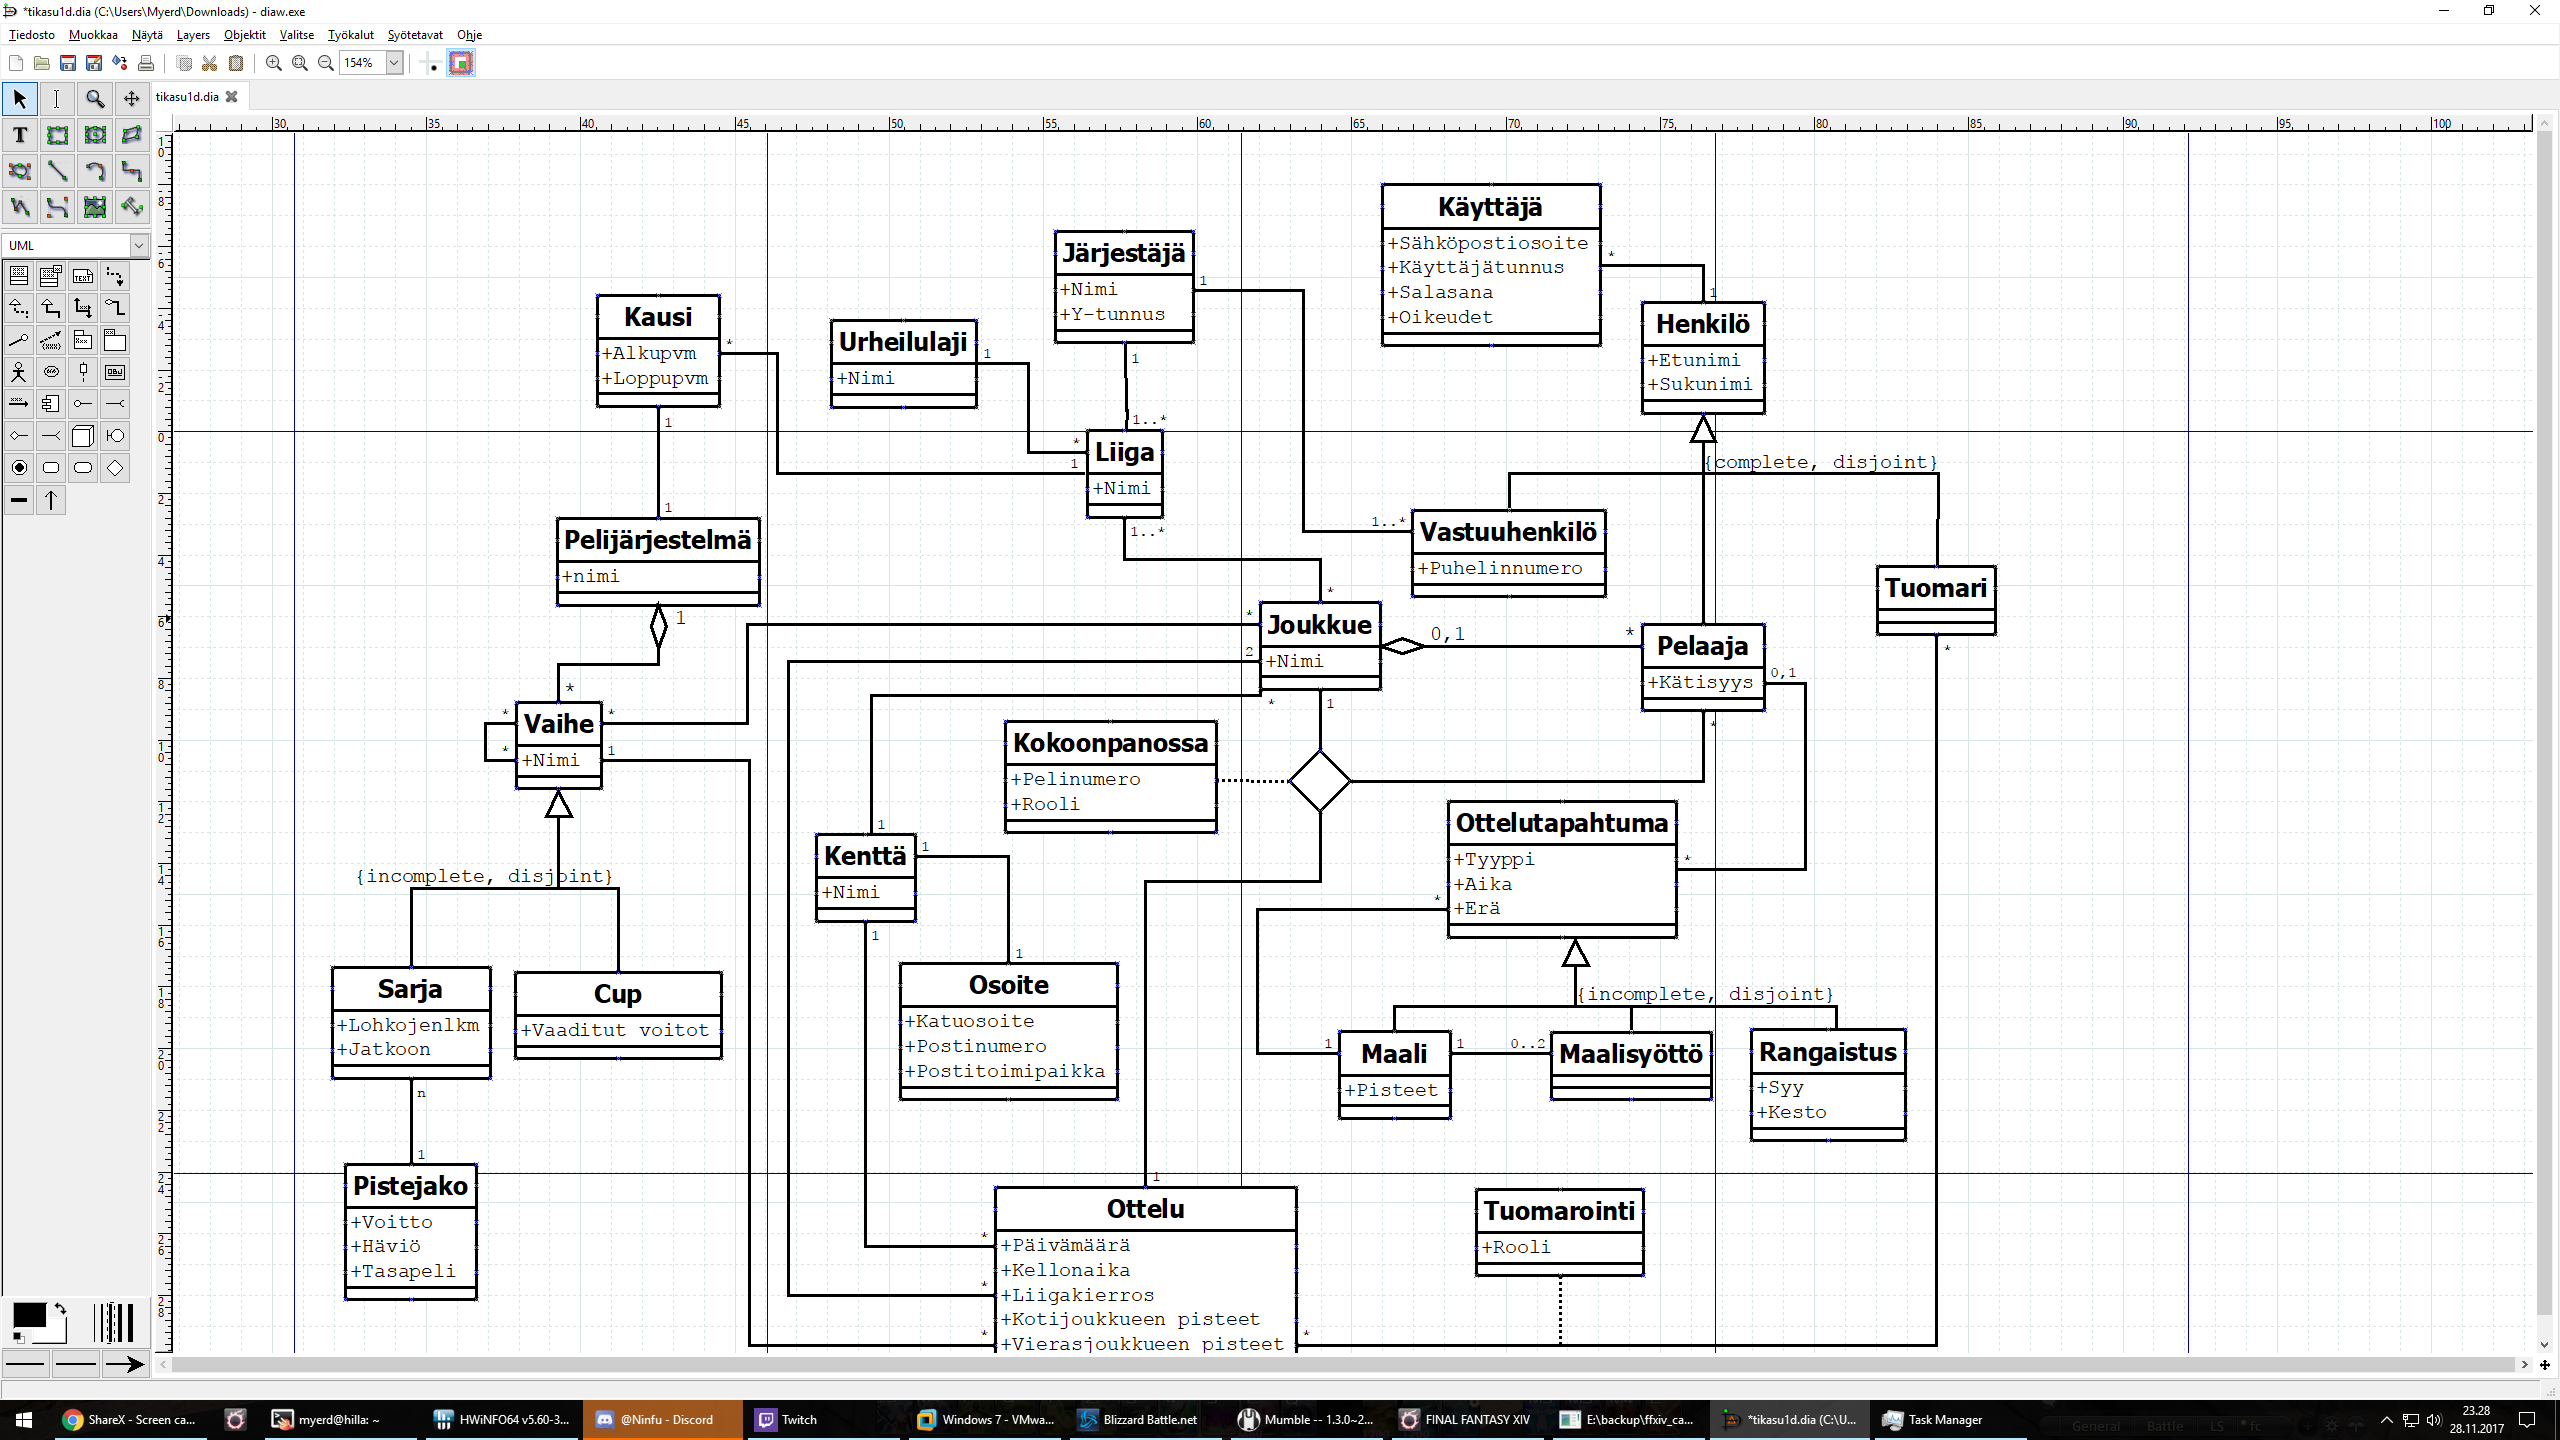Open the UML sheet selector dropdown
Viewport: 2560px width, 1440px height.
tap(138, 245)
